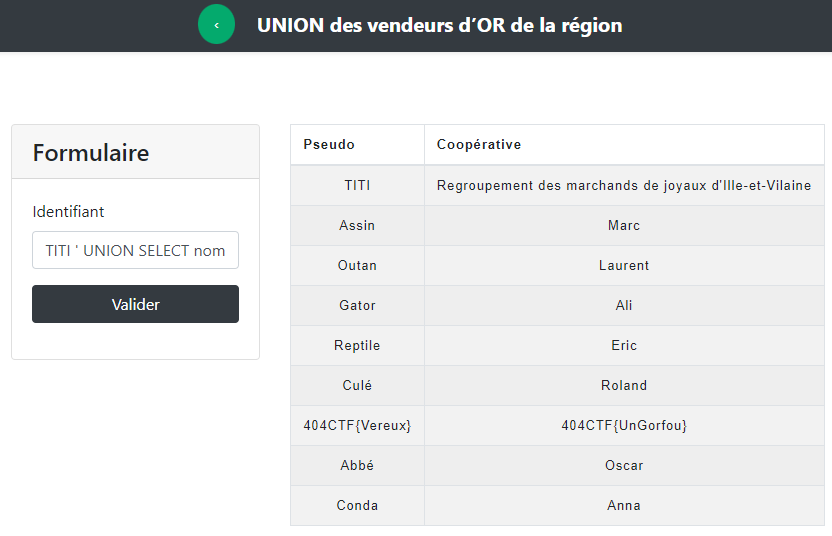Click the 404CTF{UnGorfou} cell
Screen dimensions: 832x536
624,425
